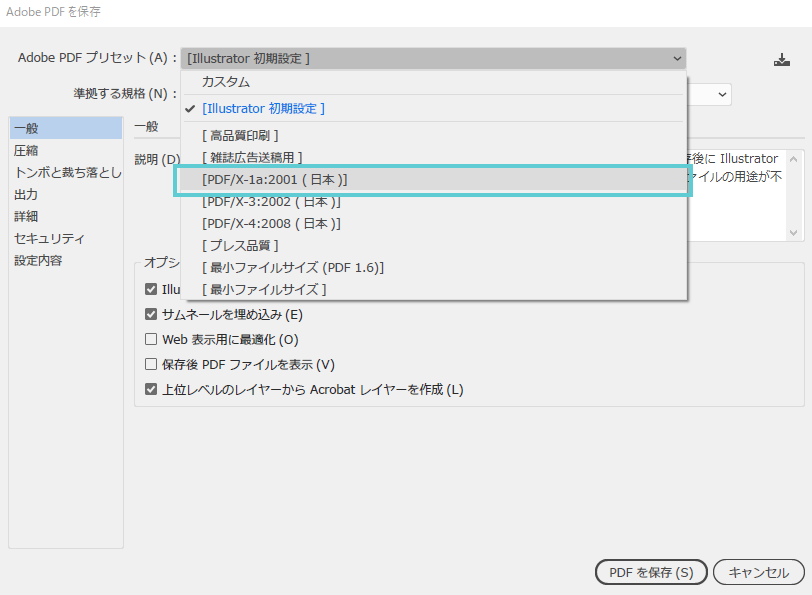The image size is (812, 595).
Task: Open the compatibility dropdown right of 準拠する規格
Action: pyautogui.click(x=722, y=94)
